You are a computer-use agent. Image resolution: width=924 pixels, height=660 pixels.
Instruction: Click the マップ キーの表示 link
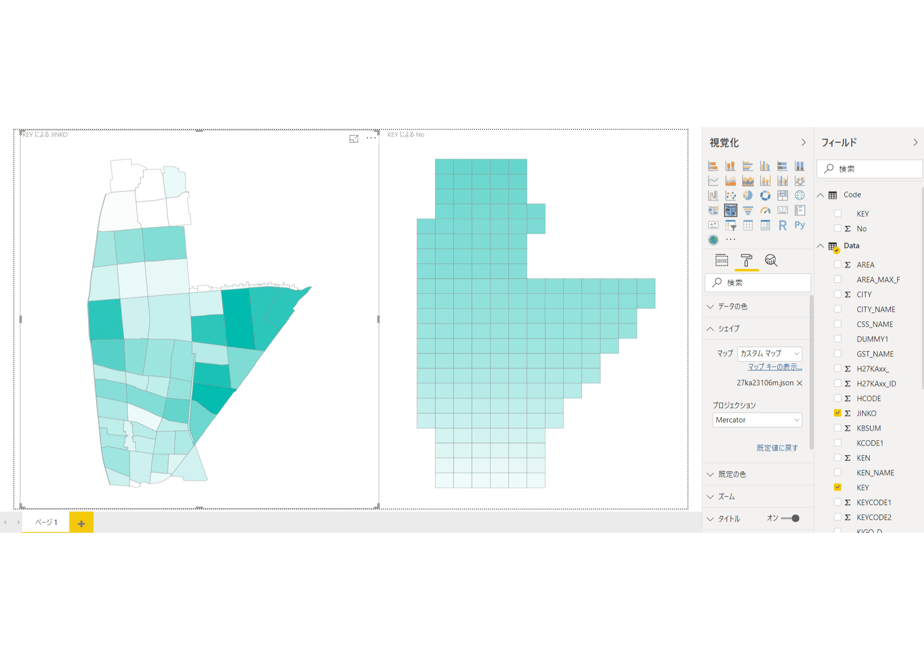click(x=775, y=367)
